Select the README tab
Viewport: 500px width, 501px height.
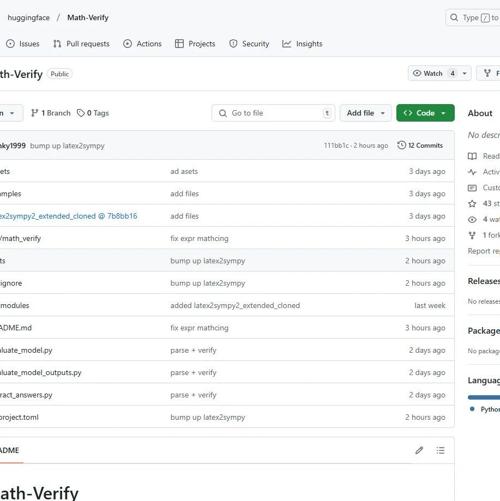coord(10,450)
